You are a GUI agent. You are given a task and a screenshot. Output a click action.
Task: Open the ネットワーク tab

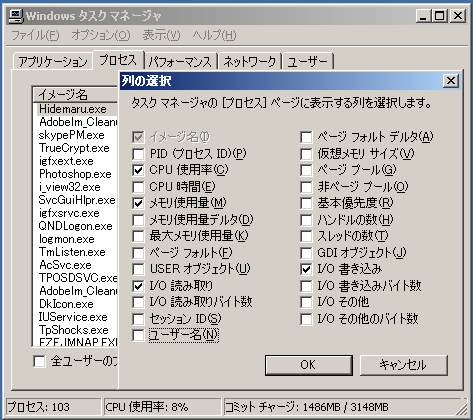[x=250, y=61]
